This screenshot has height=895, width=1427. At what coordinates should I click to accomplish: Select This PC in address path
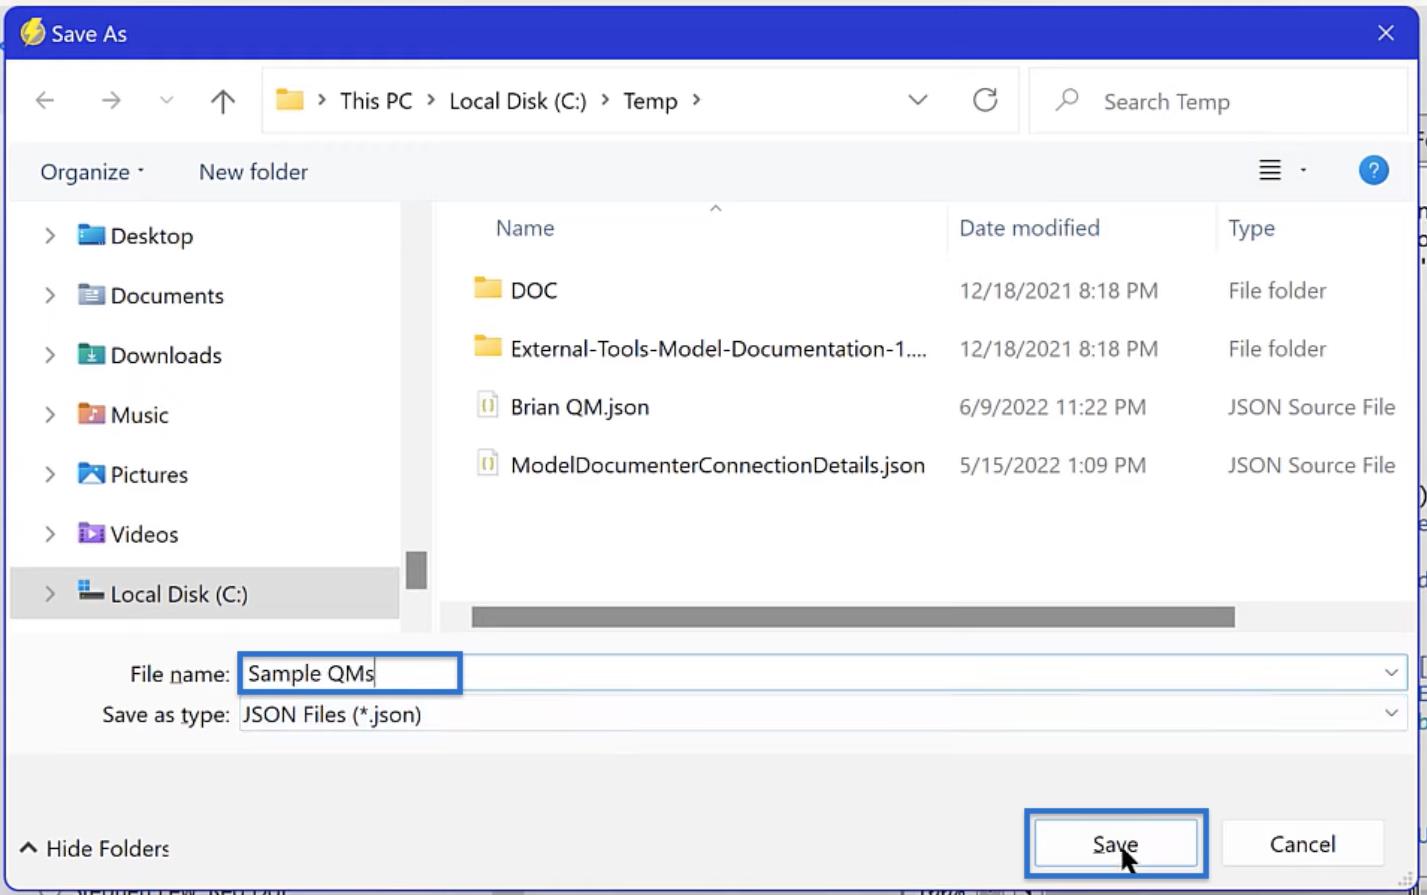tap(376, 101)
